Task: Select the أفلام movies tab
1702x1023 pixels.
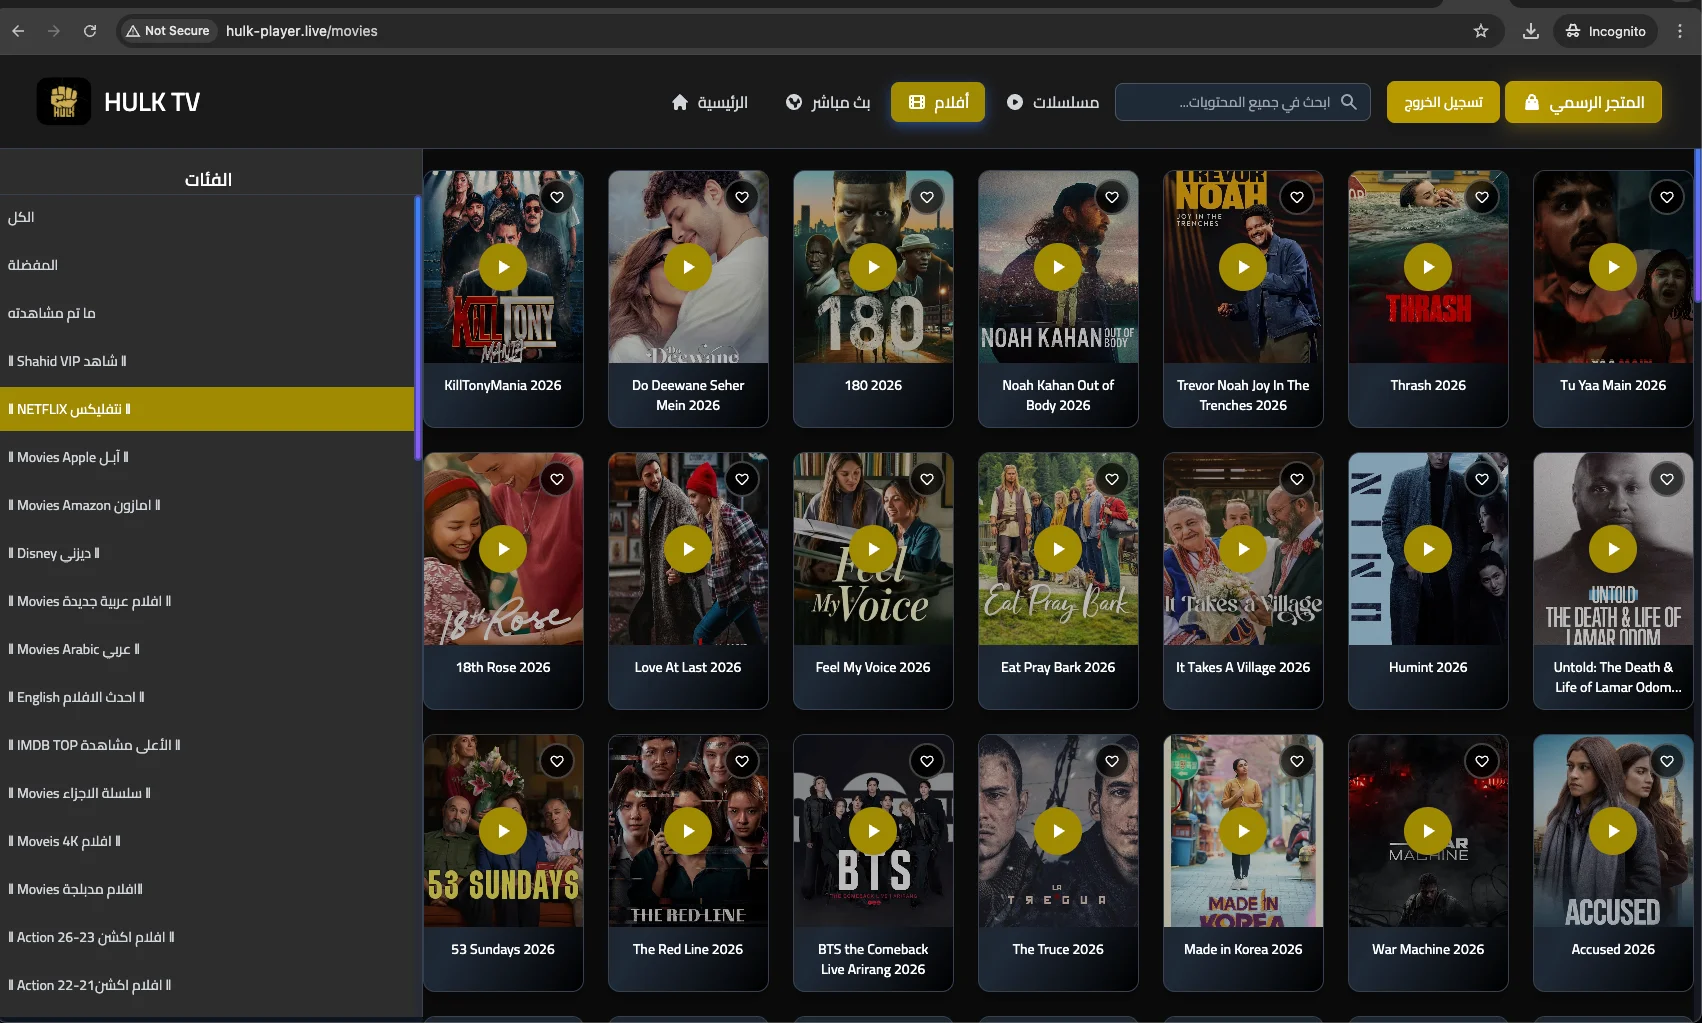Action: pyautogui.click(x=938, y=102)
